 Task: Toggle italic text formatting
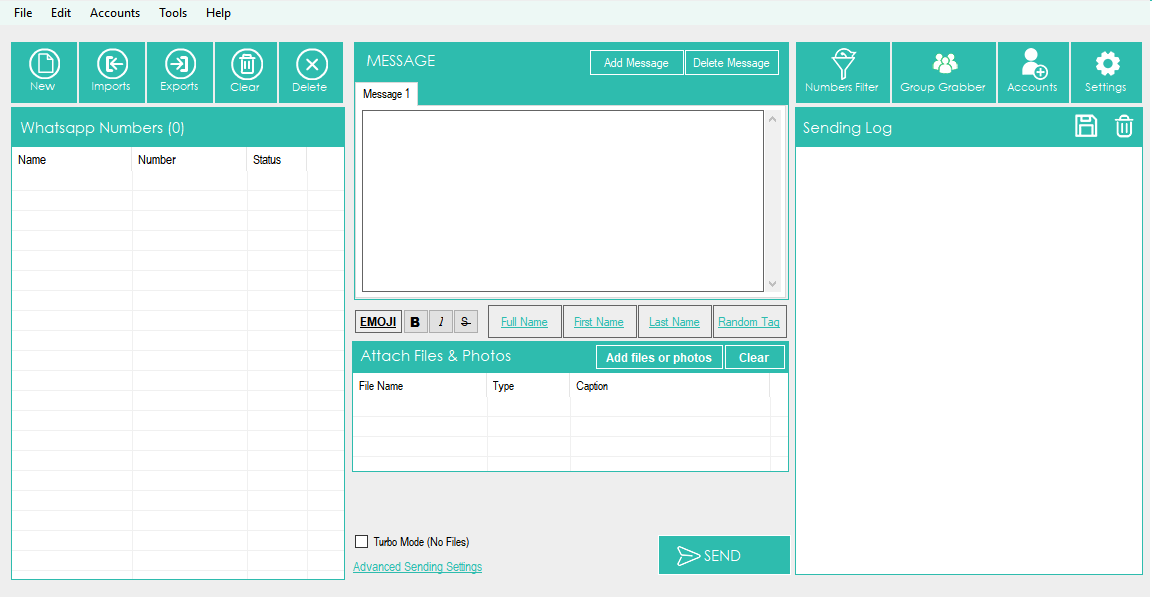[x=441, y=322]
